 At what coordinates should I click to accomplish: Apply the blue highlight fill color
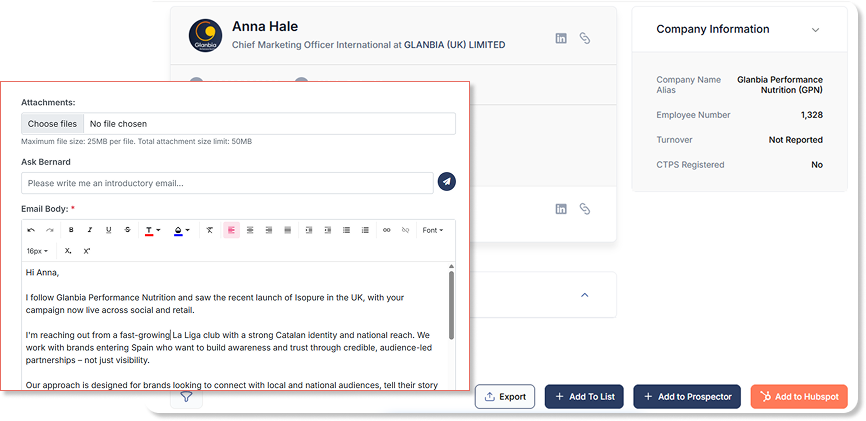pyautogui.click(x=178, y=230)
